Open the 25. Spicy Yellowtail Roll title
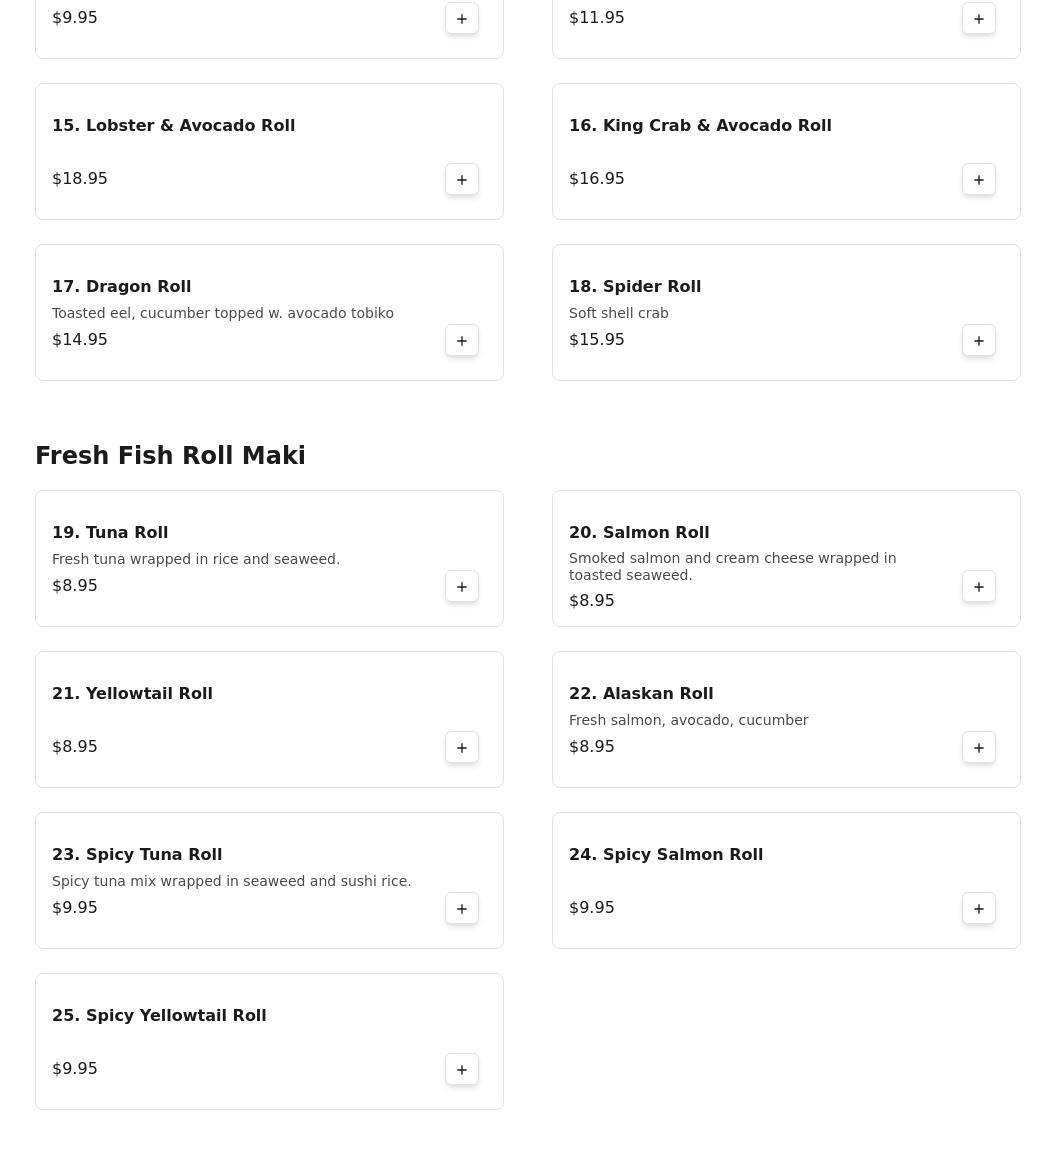 coord(159,1016)
